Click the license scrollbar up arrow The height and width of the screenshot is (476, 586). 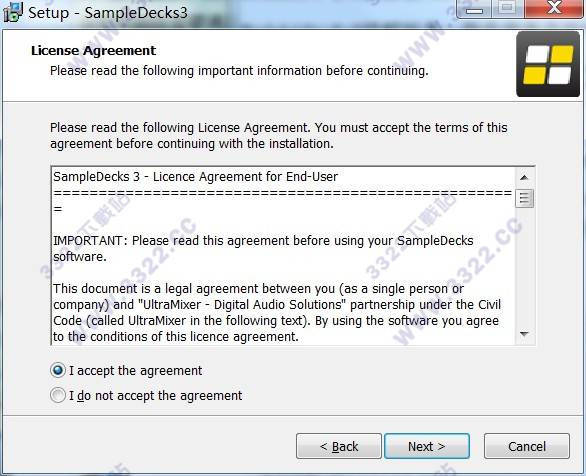point(524,177)
